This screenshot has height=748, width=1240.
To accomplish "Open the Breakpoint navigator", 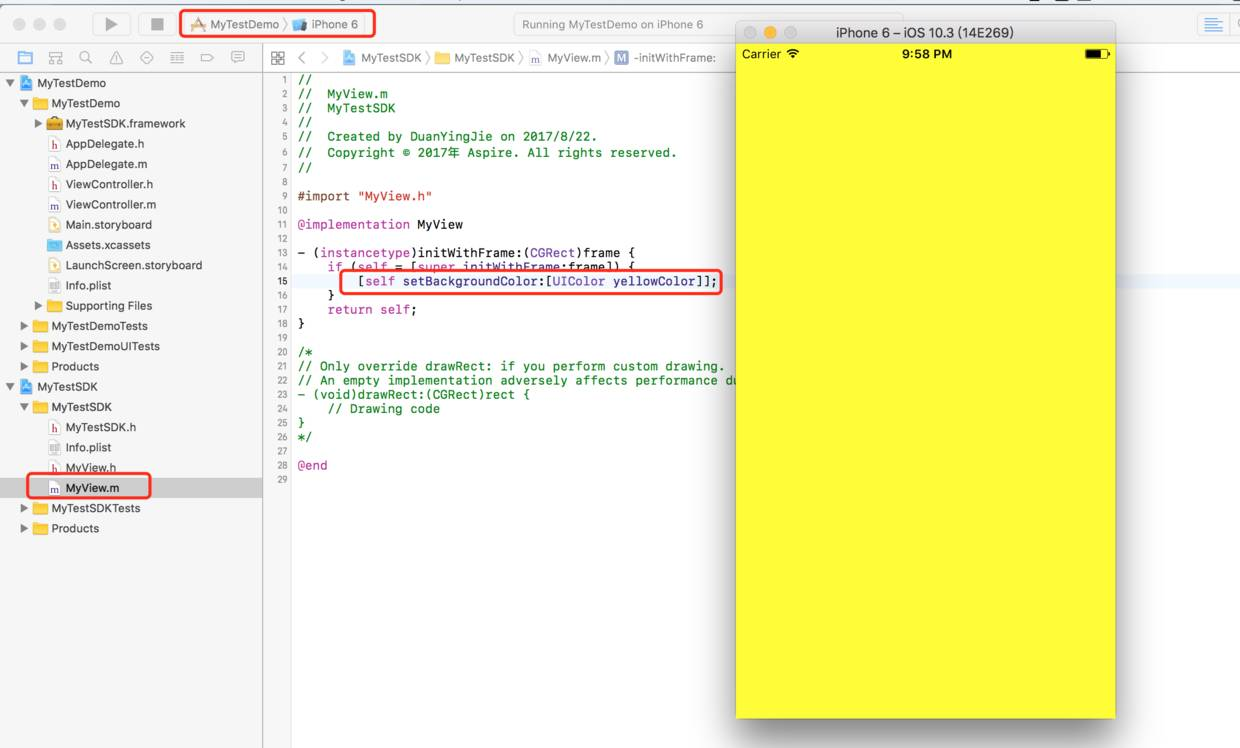I will pyautogui.click(x=207, y=58).
